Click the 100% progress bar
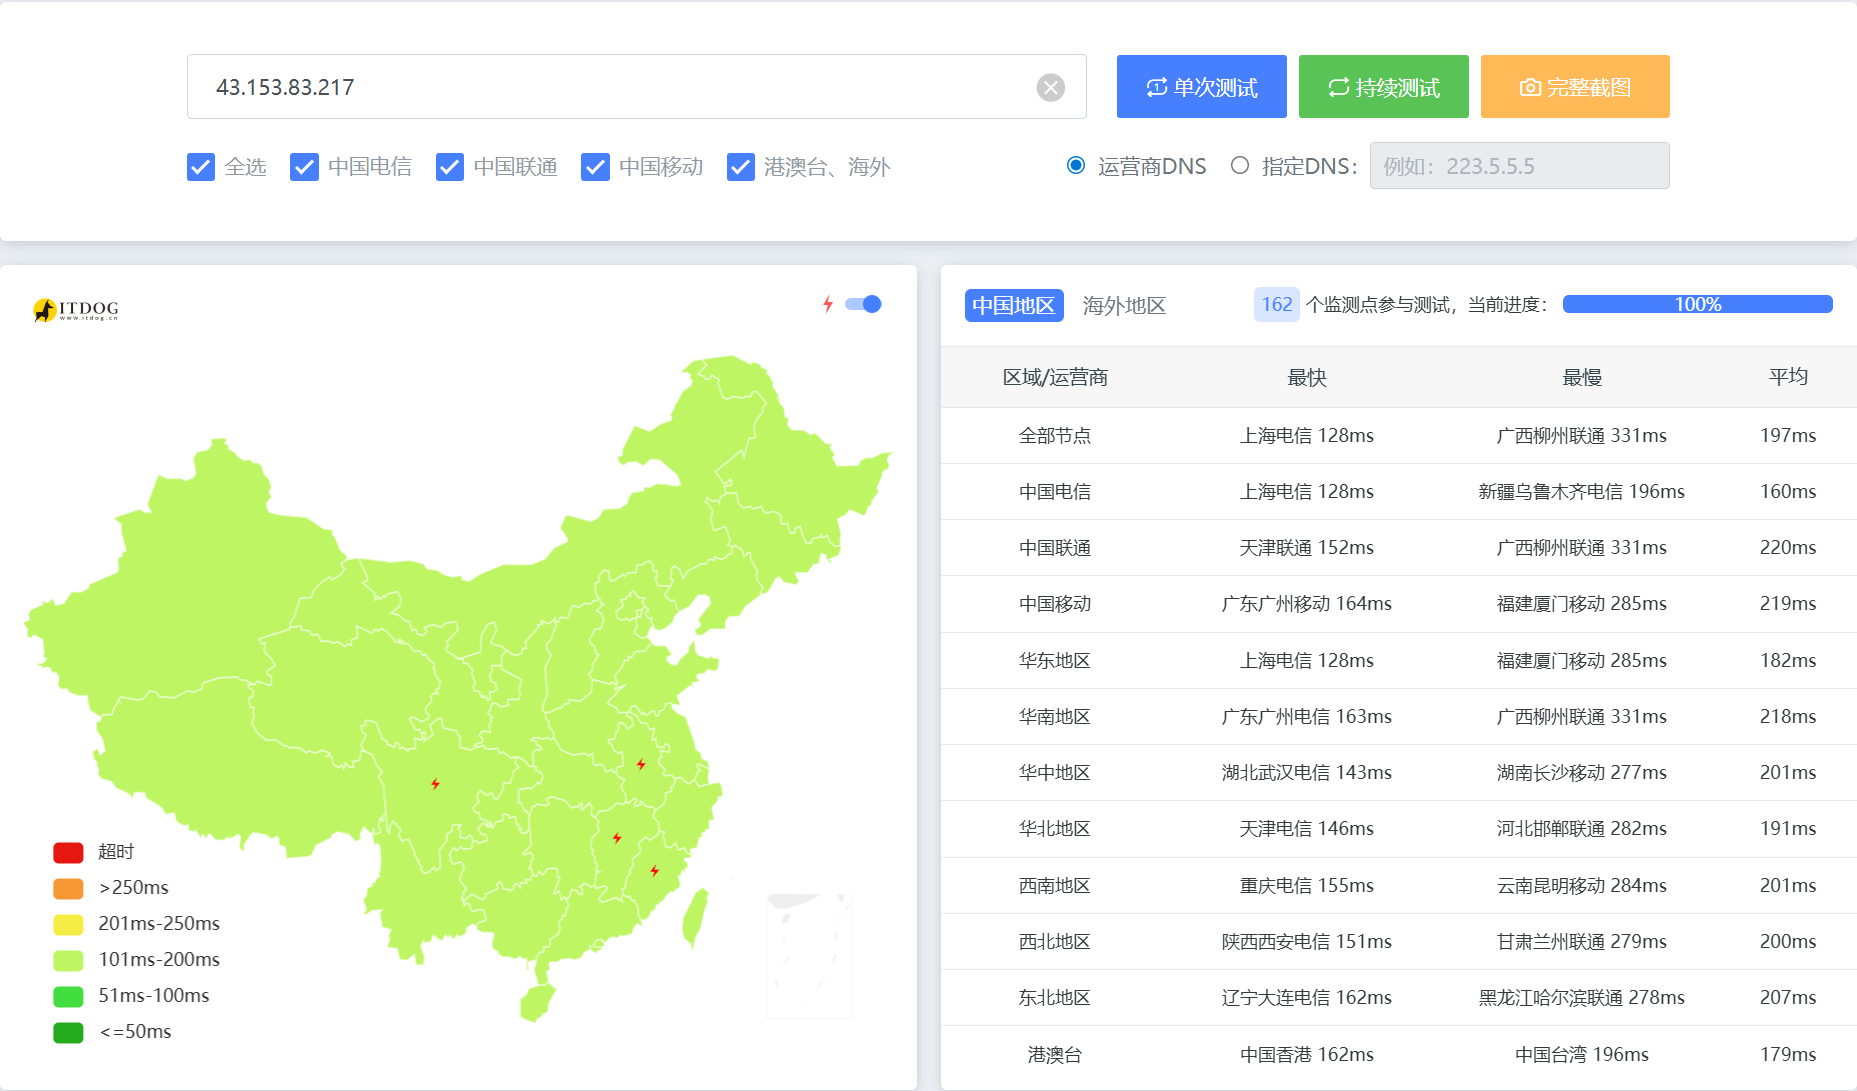 1698,304
